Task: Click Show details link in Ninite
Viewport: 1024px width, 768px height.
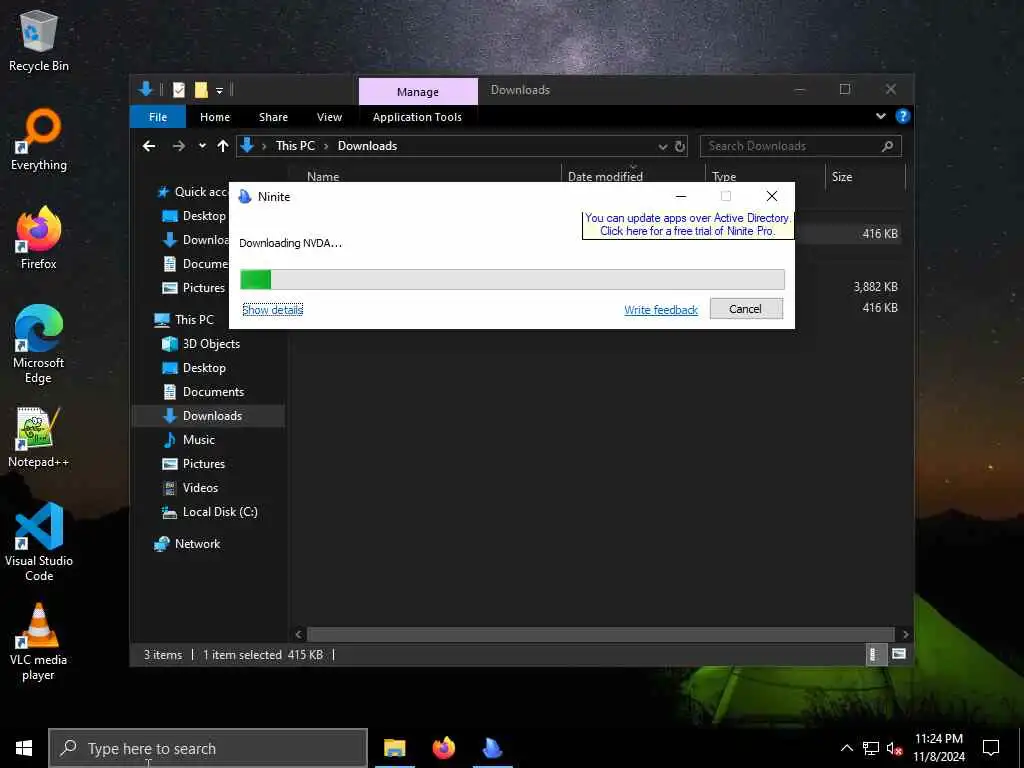Action: 272,310
